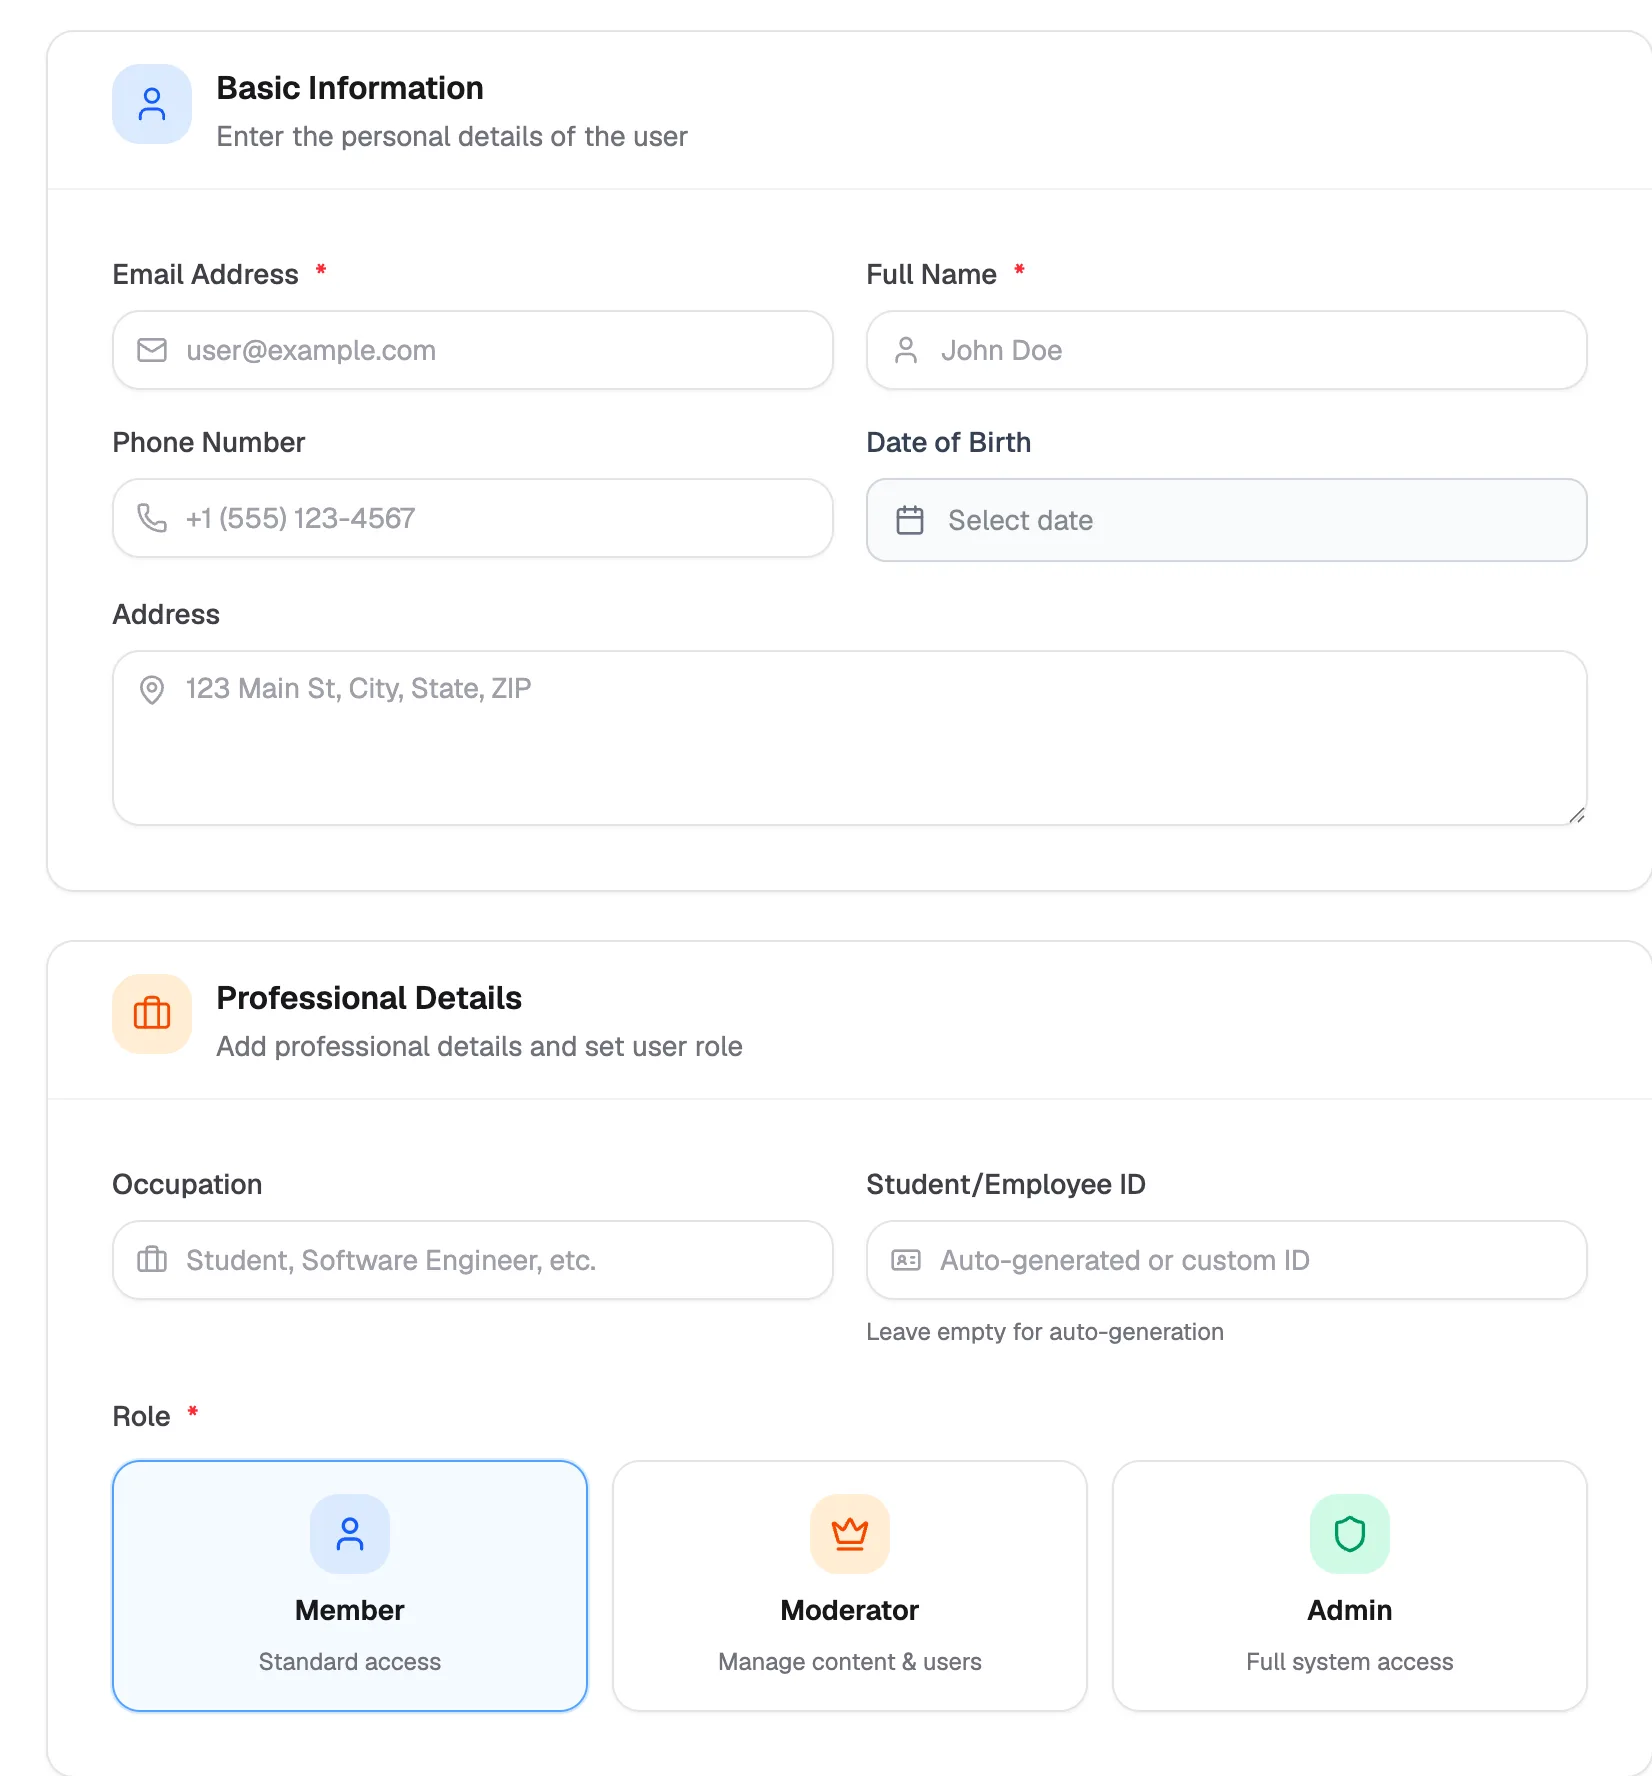Click the 'Professional Details' heading
Image resolution: width=1652 pixels, height=1776 pixels.
(x=369, y=998)
